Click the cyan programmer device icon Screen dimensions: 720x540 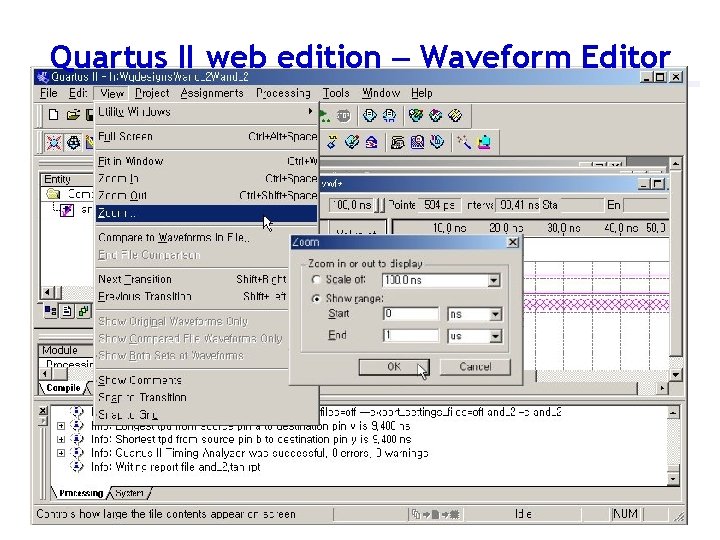[x=484, y=142]
